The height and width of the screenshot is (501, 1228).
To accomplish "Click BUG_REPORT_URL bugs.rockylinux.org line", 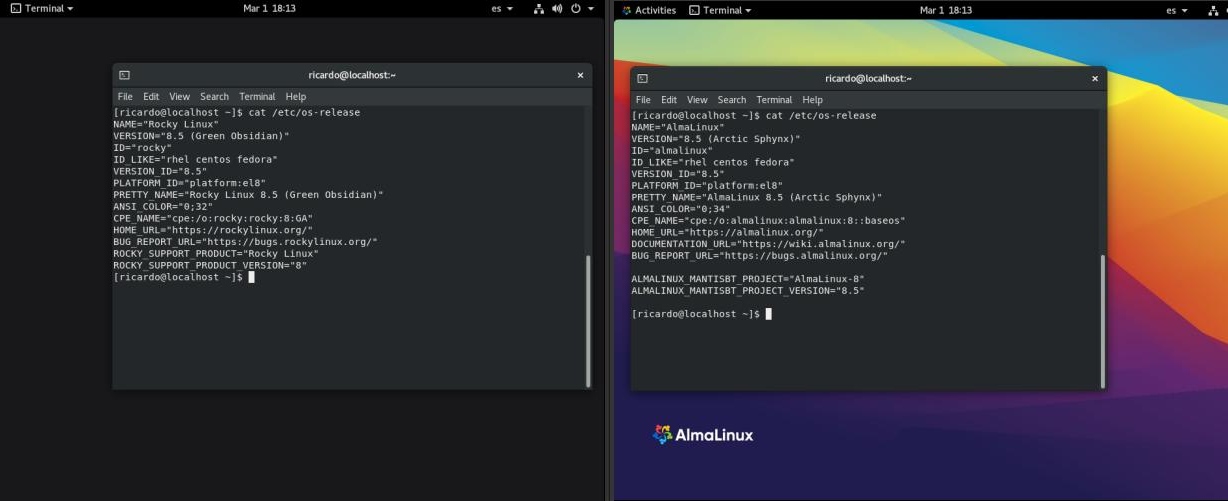I will point(245,242).
